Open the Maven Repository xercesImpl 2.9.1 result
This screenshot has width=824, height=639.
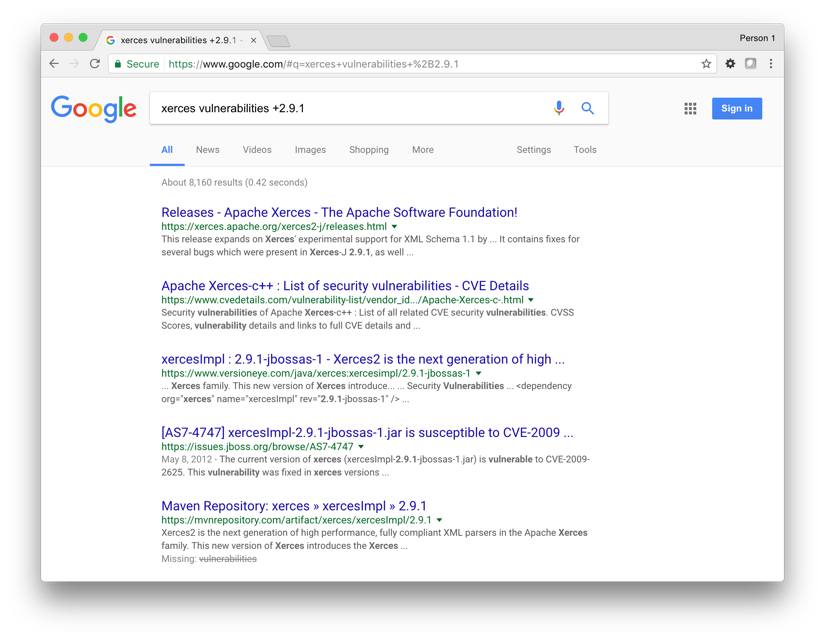294,506
